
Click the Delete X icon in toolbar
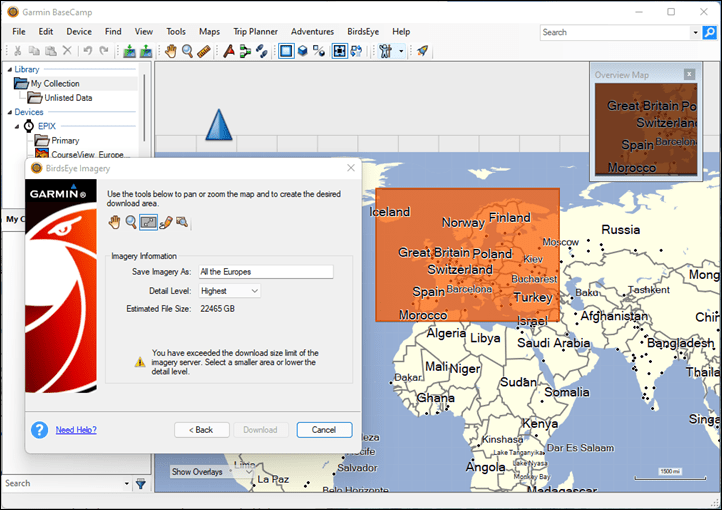(x=67, y=51)
